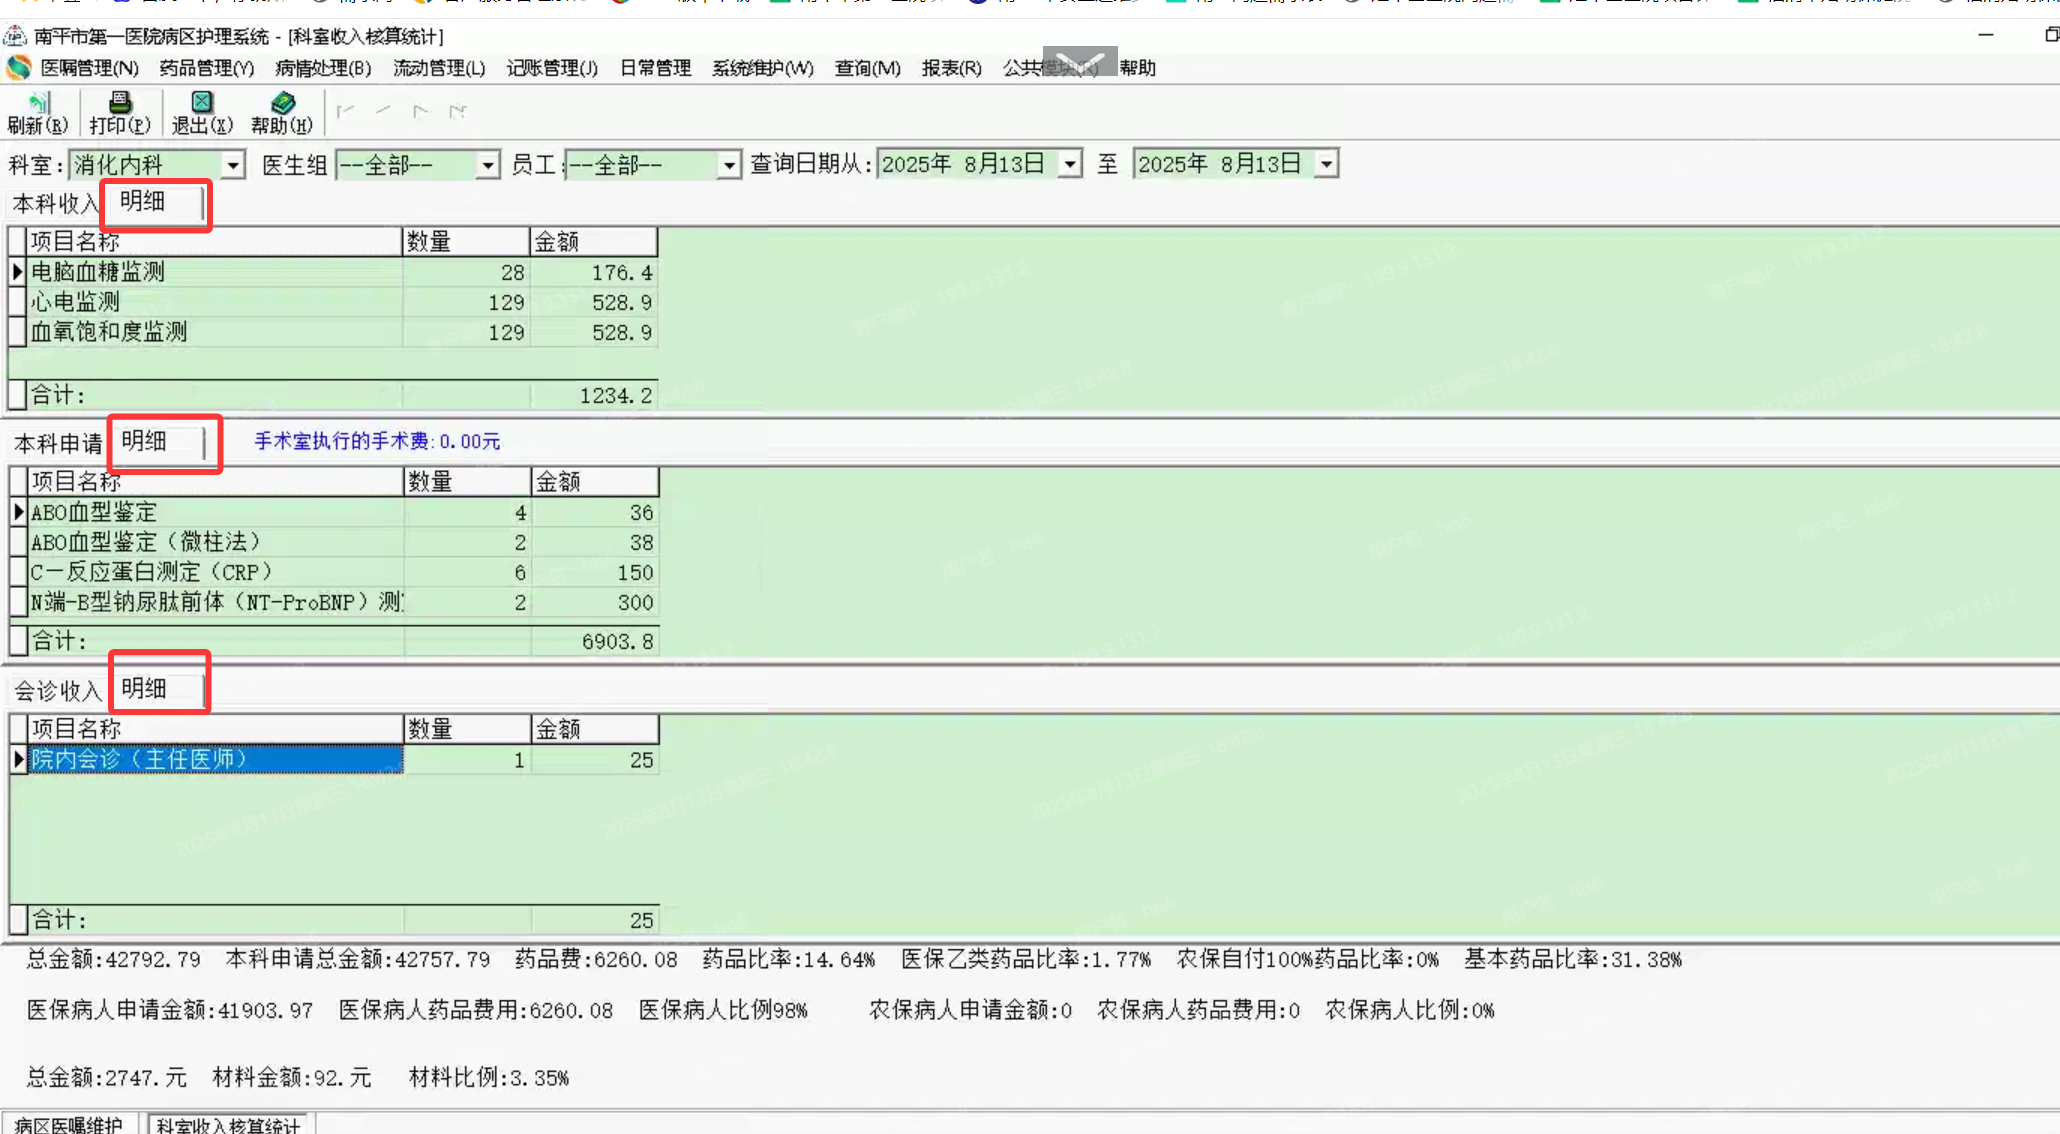Click the 打印 print toolbar icon
The width and height of the screenshot is (2060, 1134).
[x=119, y=112]
